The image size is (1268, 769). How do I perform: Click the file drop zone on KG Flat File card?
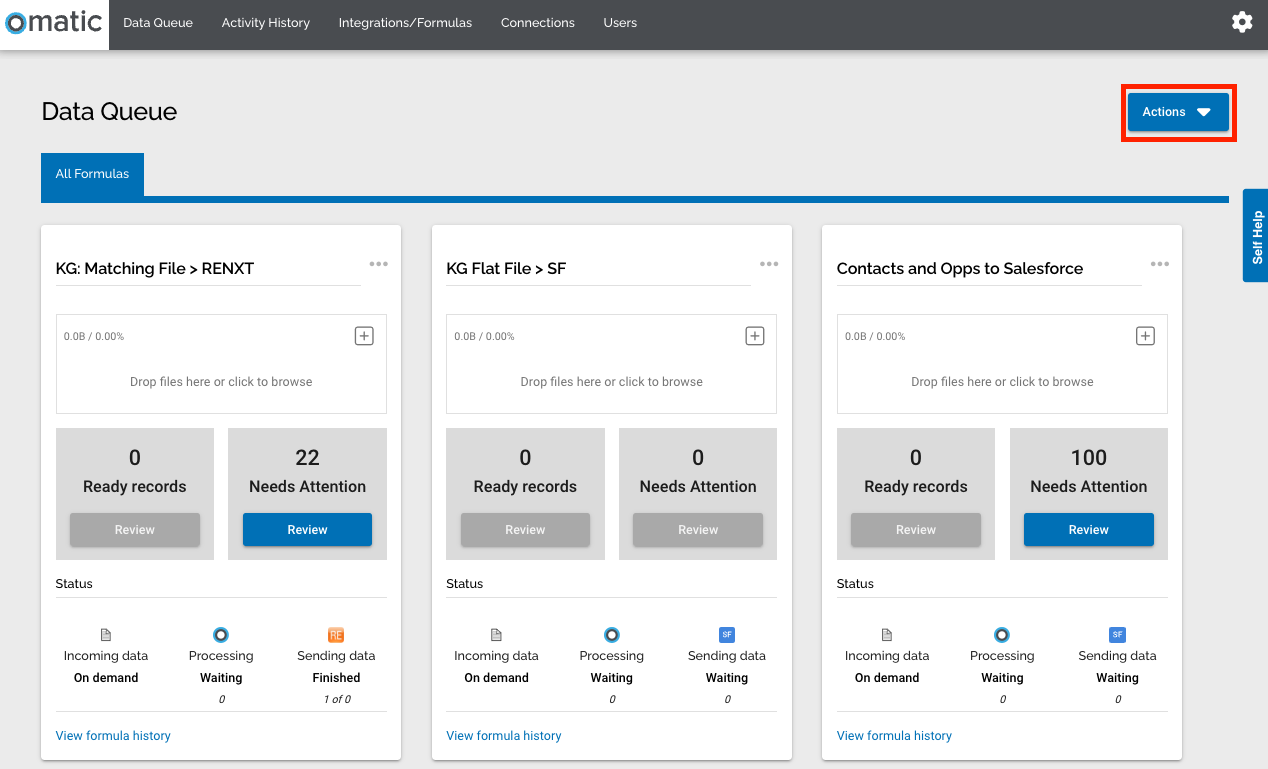click(x=610, y=381)
